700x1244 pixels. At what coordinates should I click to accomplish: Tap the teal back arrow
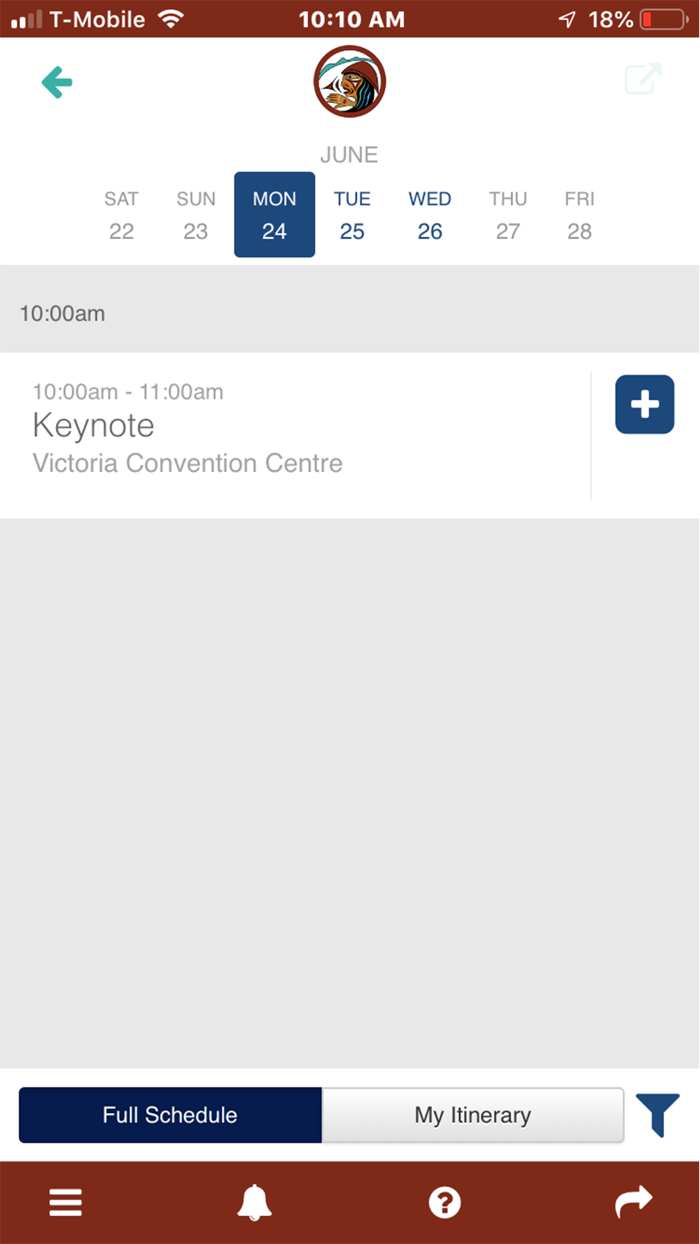point(56,81)
